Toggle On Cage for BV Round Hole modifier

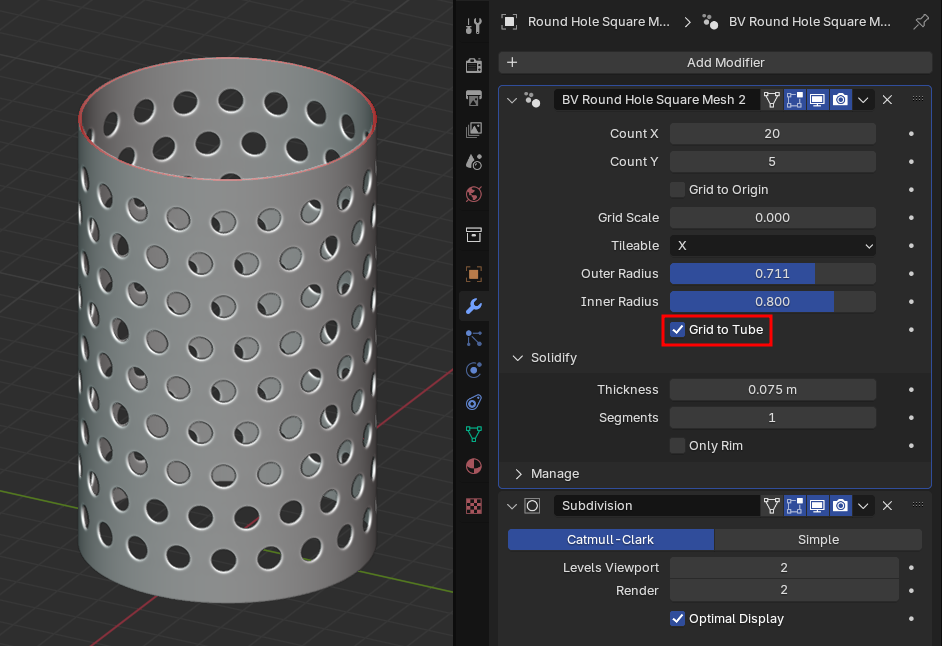click(x=771, y=100)
